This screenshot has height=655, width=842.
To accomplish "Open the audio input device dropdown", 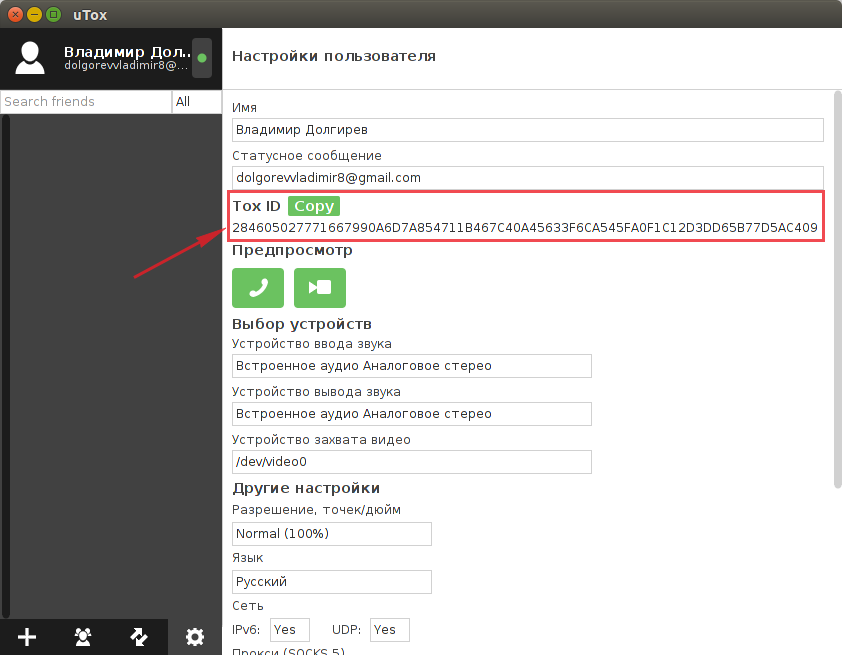I will tap(412, 366).
